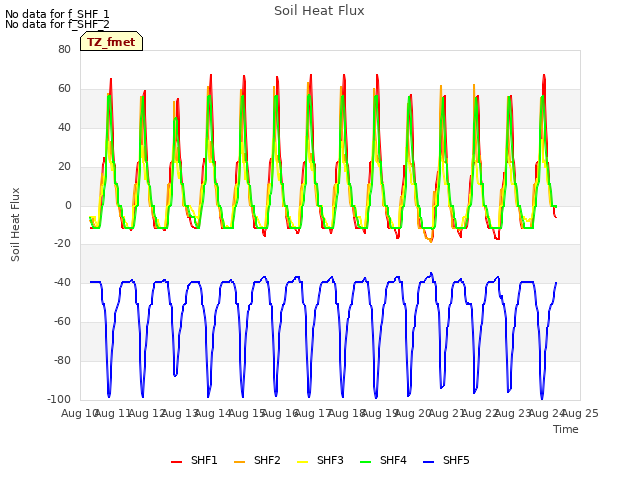Image resolution: width=640 pixels, height=480 pixels.
Task: Toggle the SHF2 legend entry
Action: (257, 460)
